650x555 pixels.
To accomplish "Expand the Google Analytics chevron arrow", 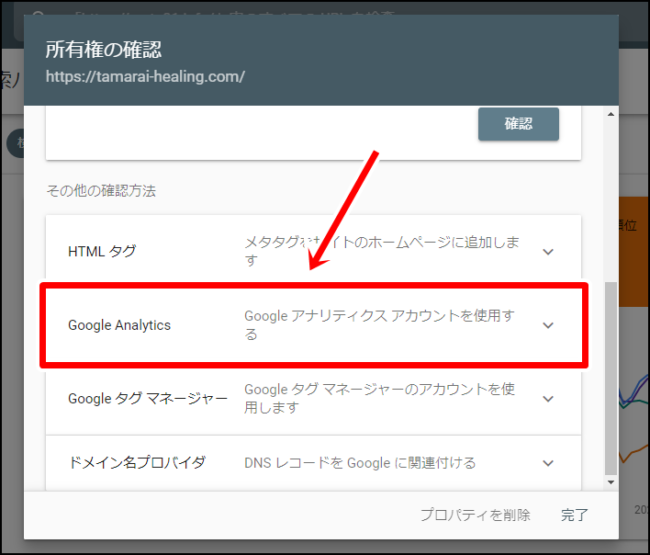I will tap(548, 325).
